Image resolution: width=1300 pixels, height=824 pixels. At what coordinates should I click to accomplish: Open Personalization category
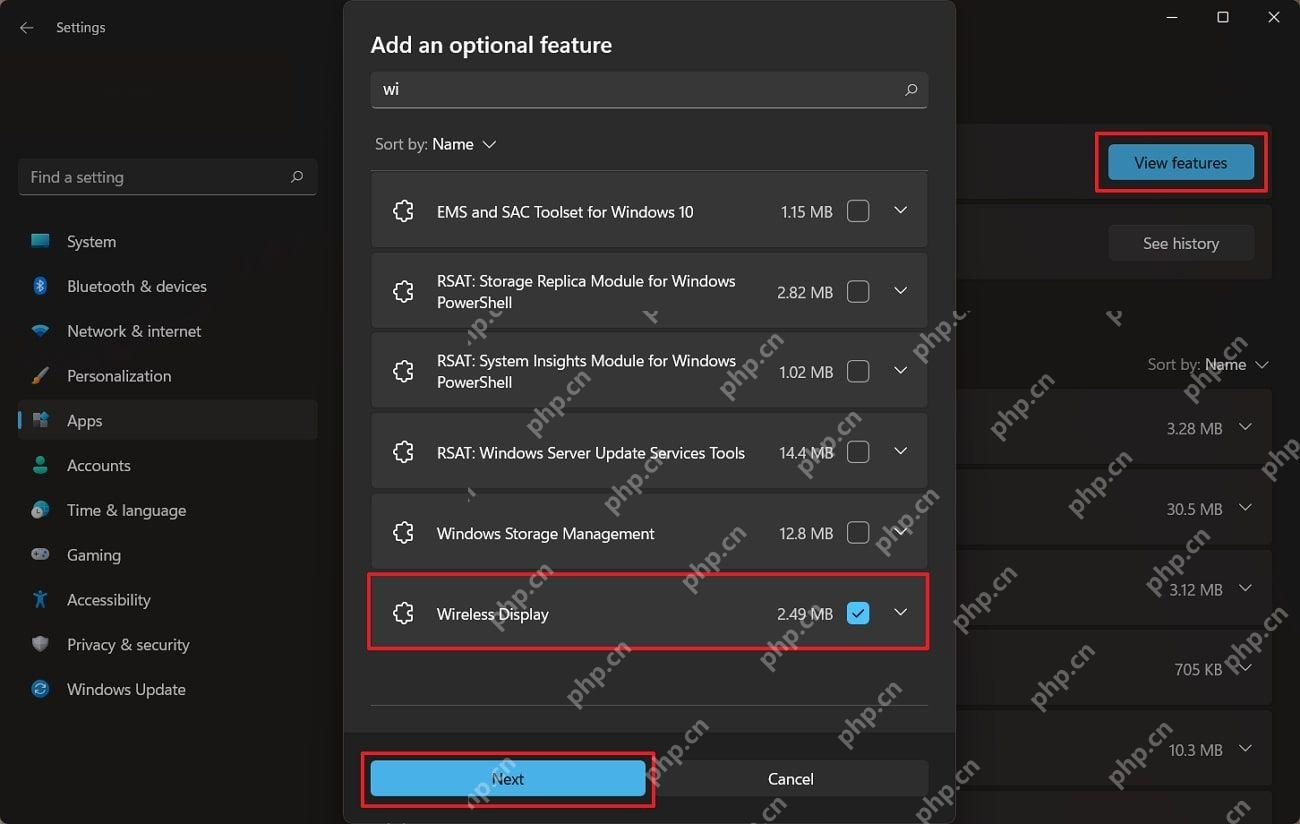pyautogui.click(x=168, y=376)
